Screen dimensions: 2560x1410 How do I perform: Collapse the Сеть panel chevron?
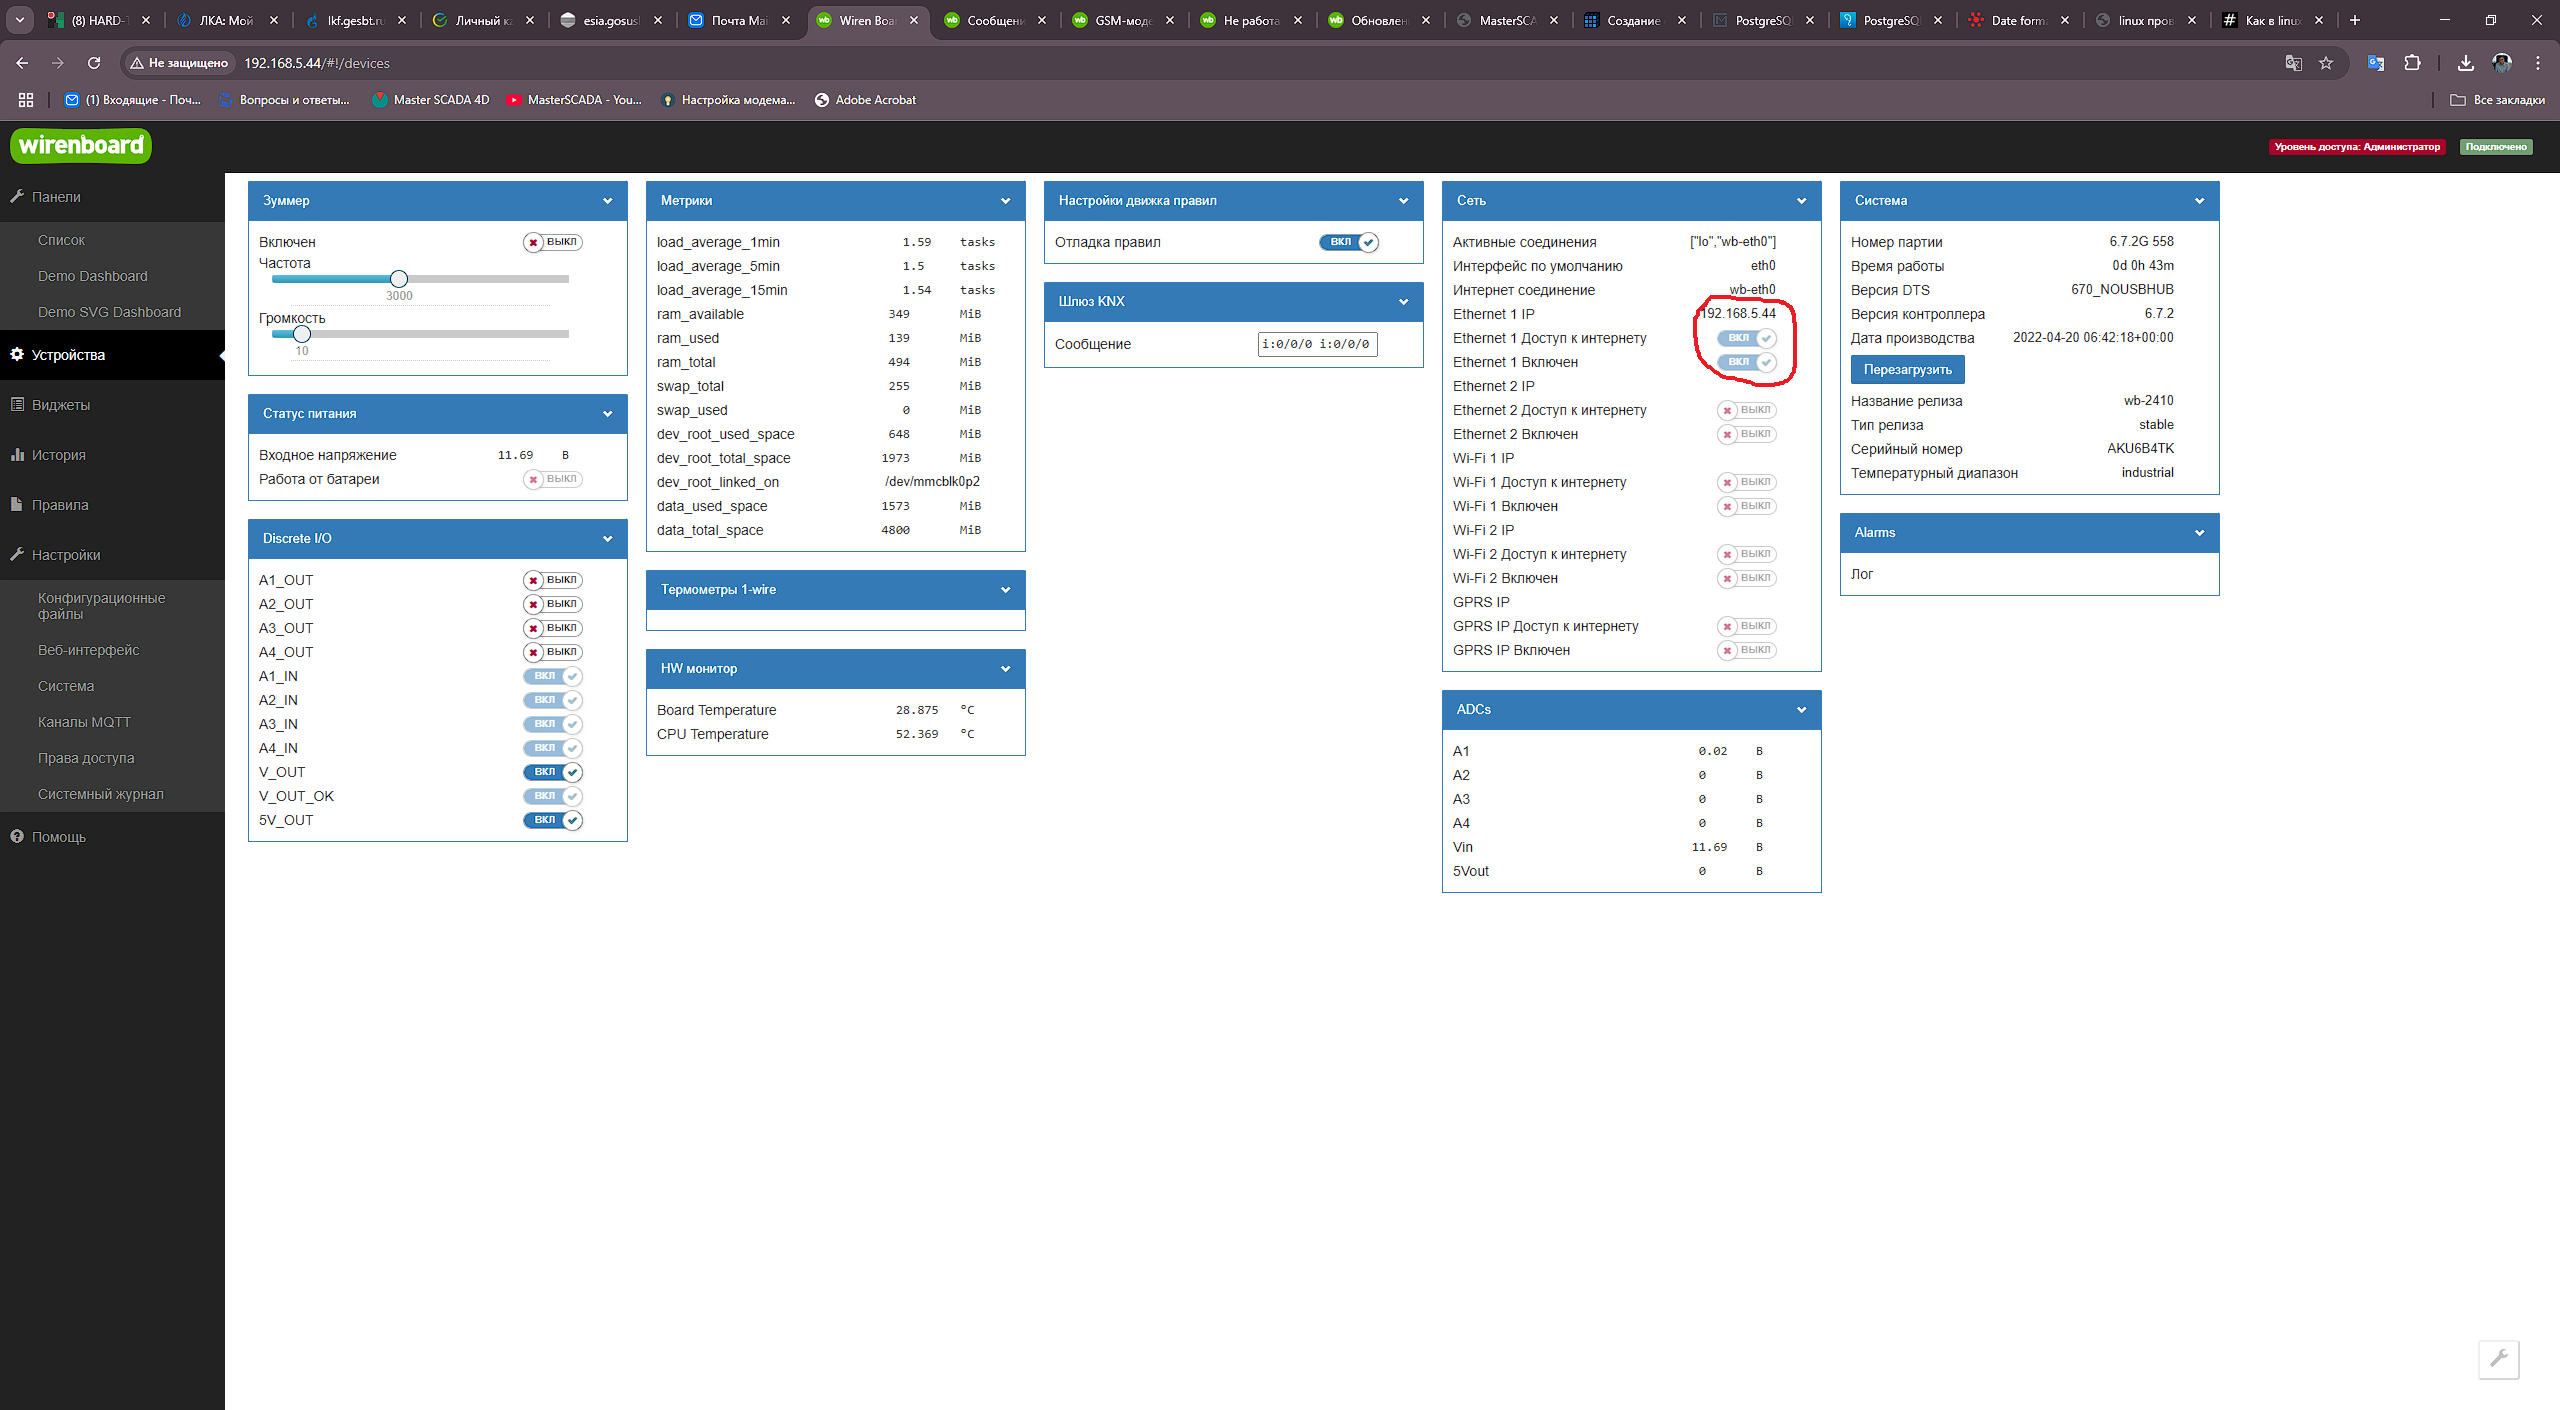(1801, 201)
